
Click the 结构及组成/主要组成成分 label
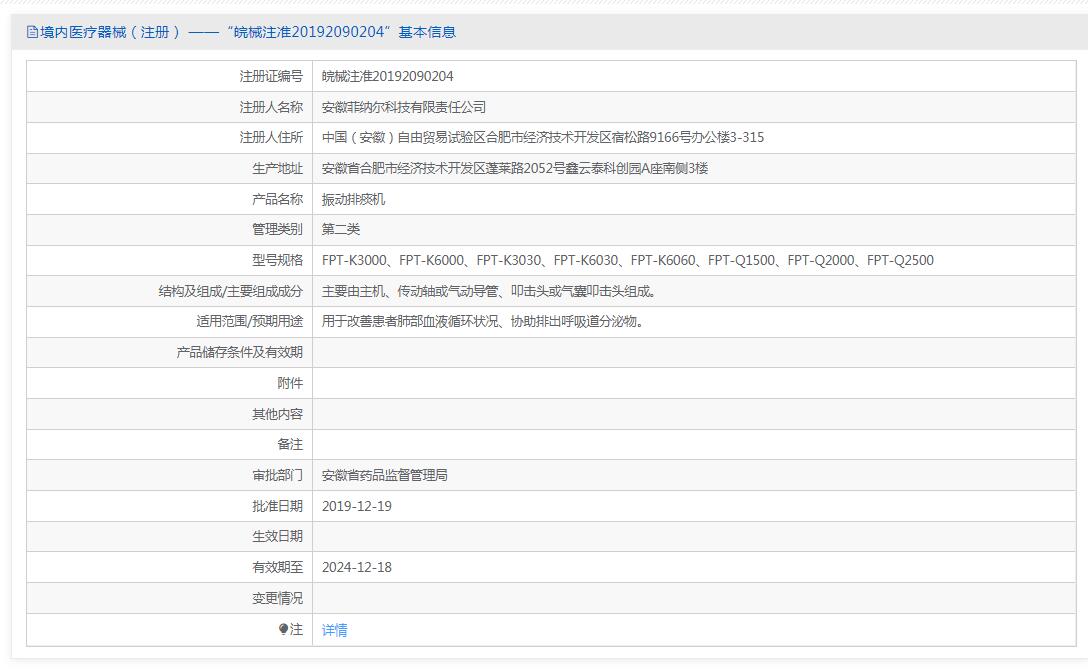click(x=231, y=291)
